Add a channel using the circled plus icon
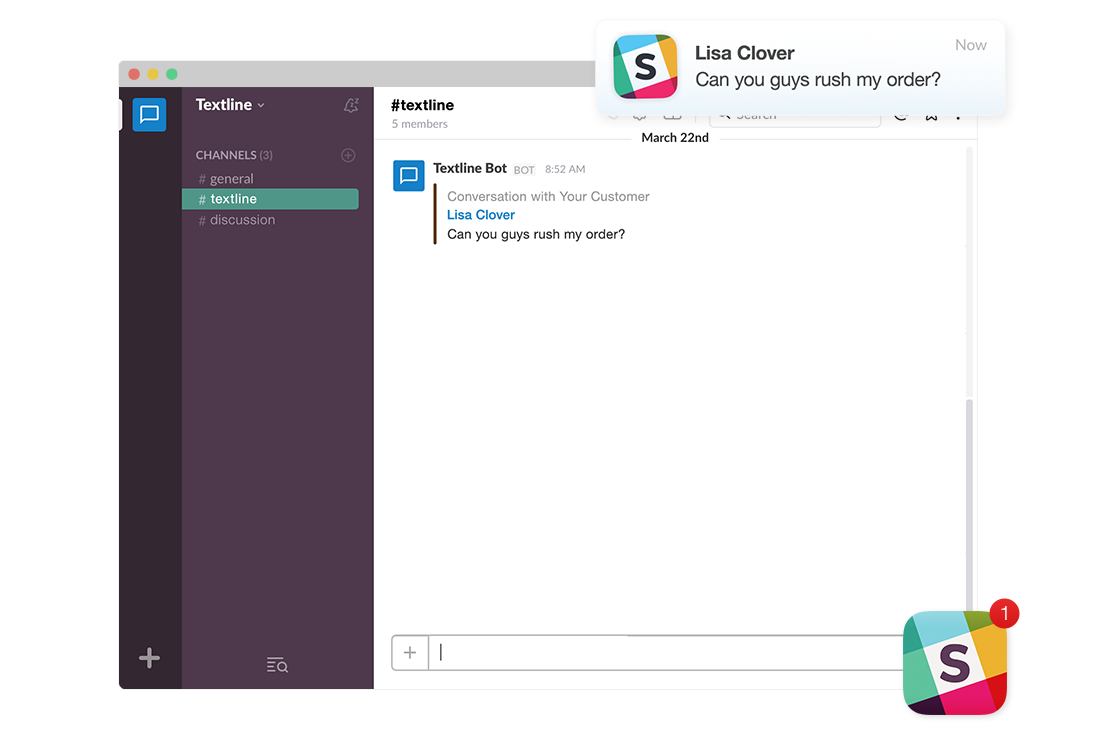 pyautogui.click(x=348, y=155)
